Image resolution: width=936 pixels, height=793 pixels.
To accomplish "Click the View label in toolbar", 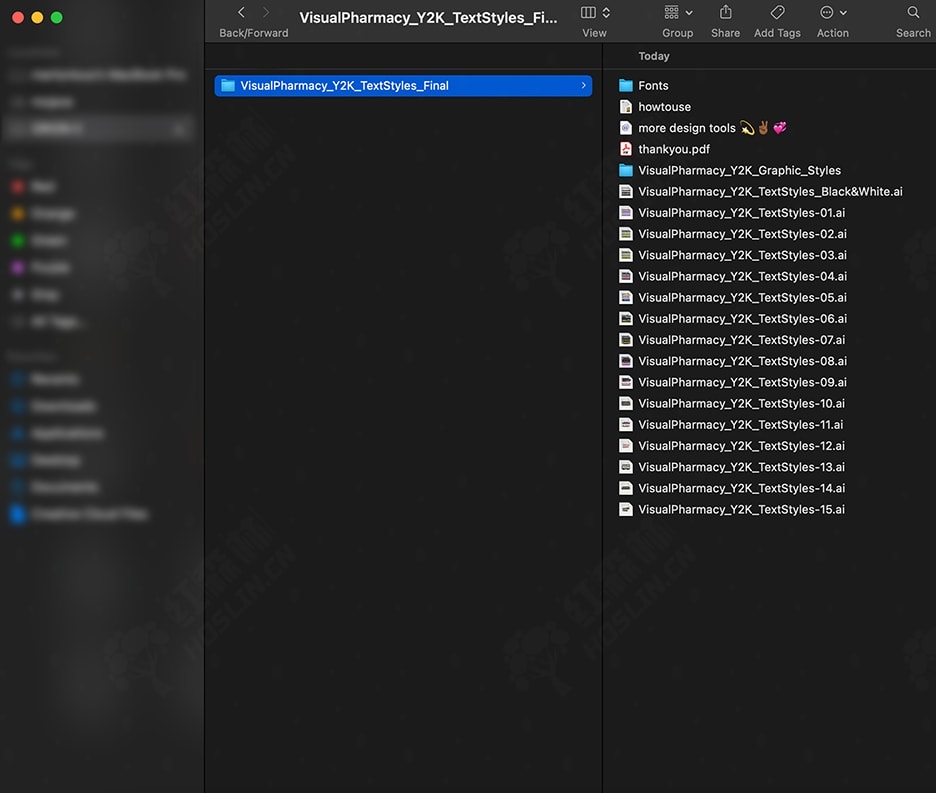I will click(x=595, y=33).
